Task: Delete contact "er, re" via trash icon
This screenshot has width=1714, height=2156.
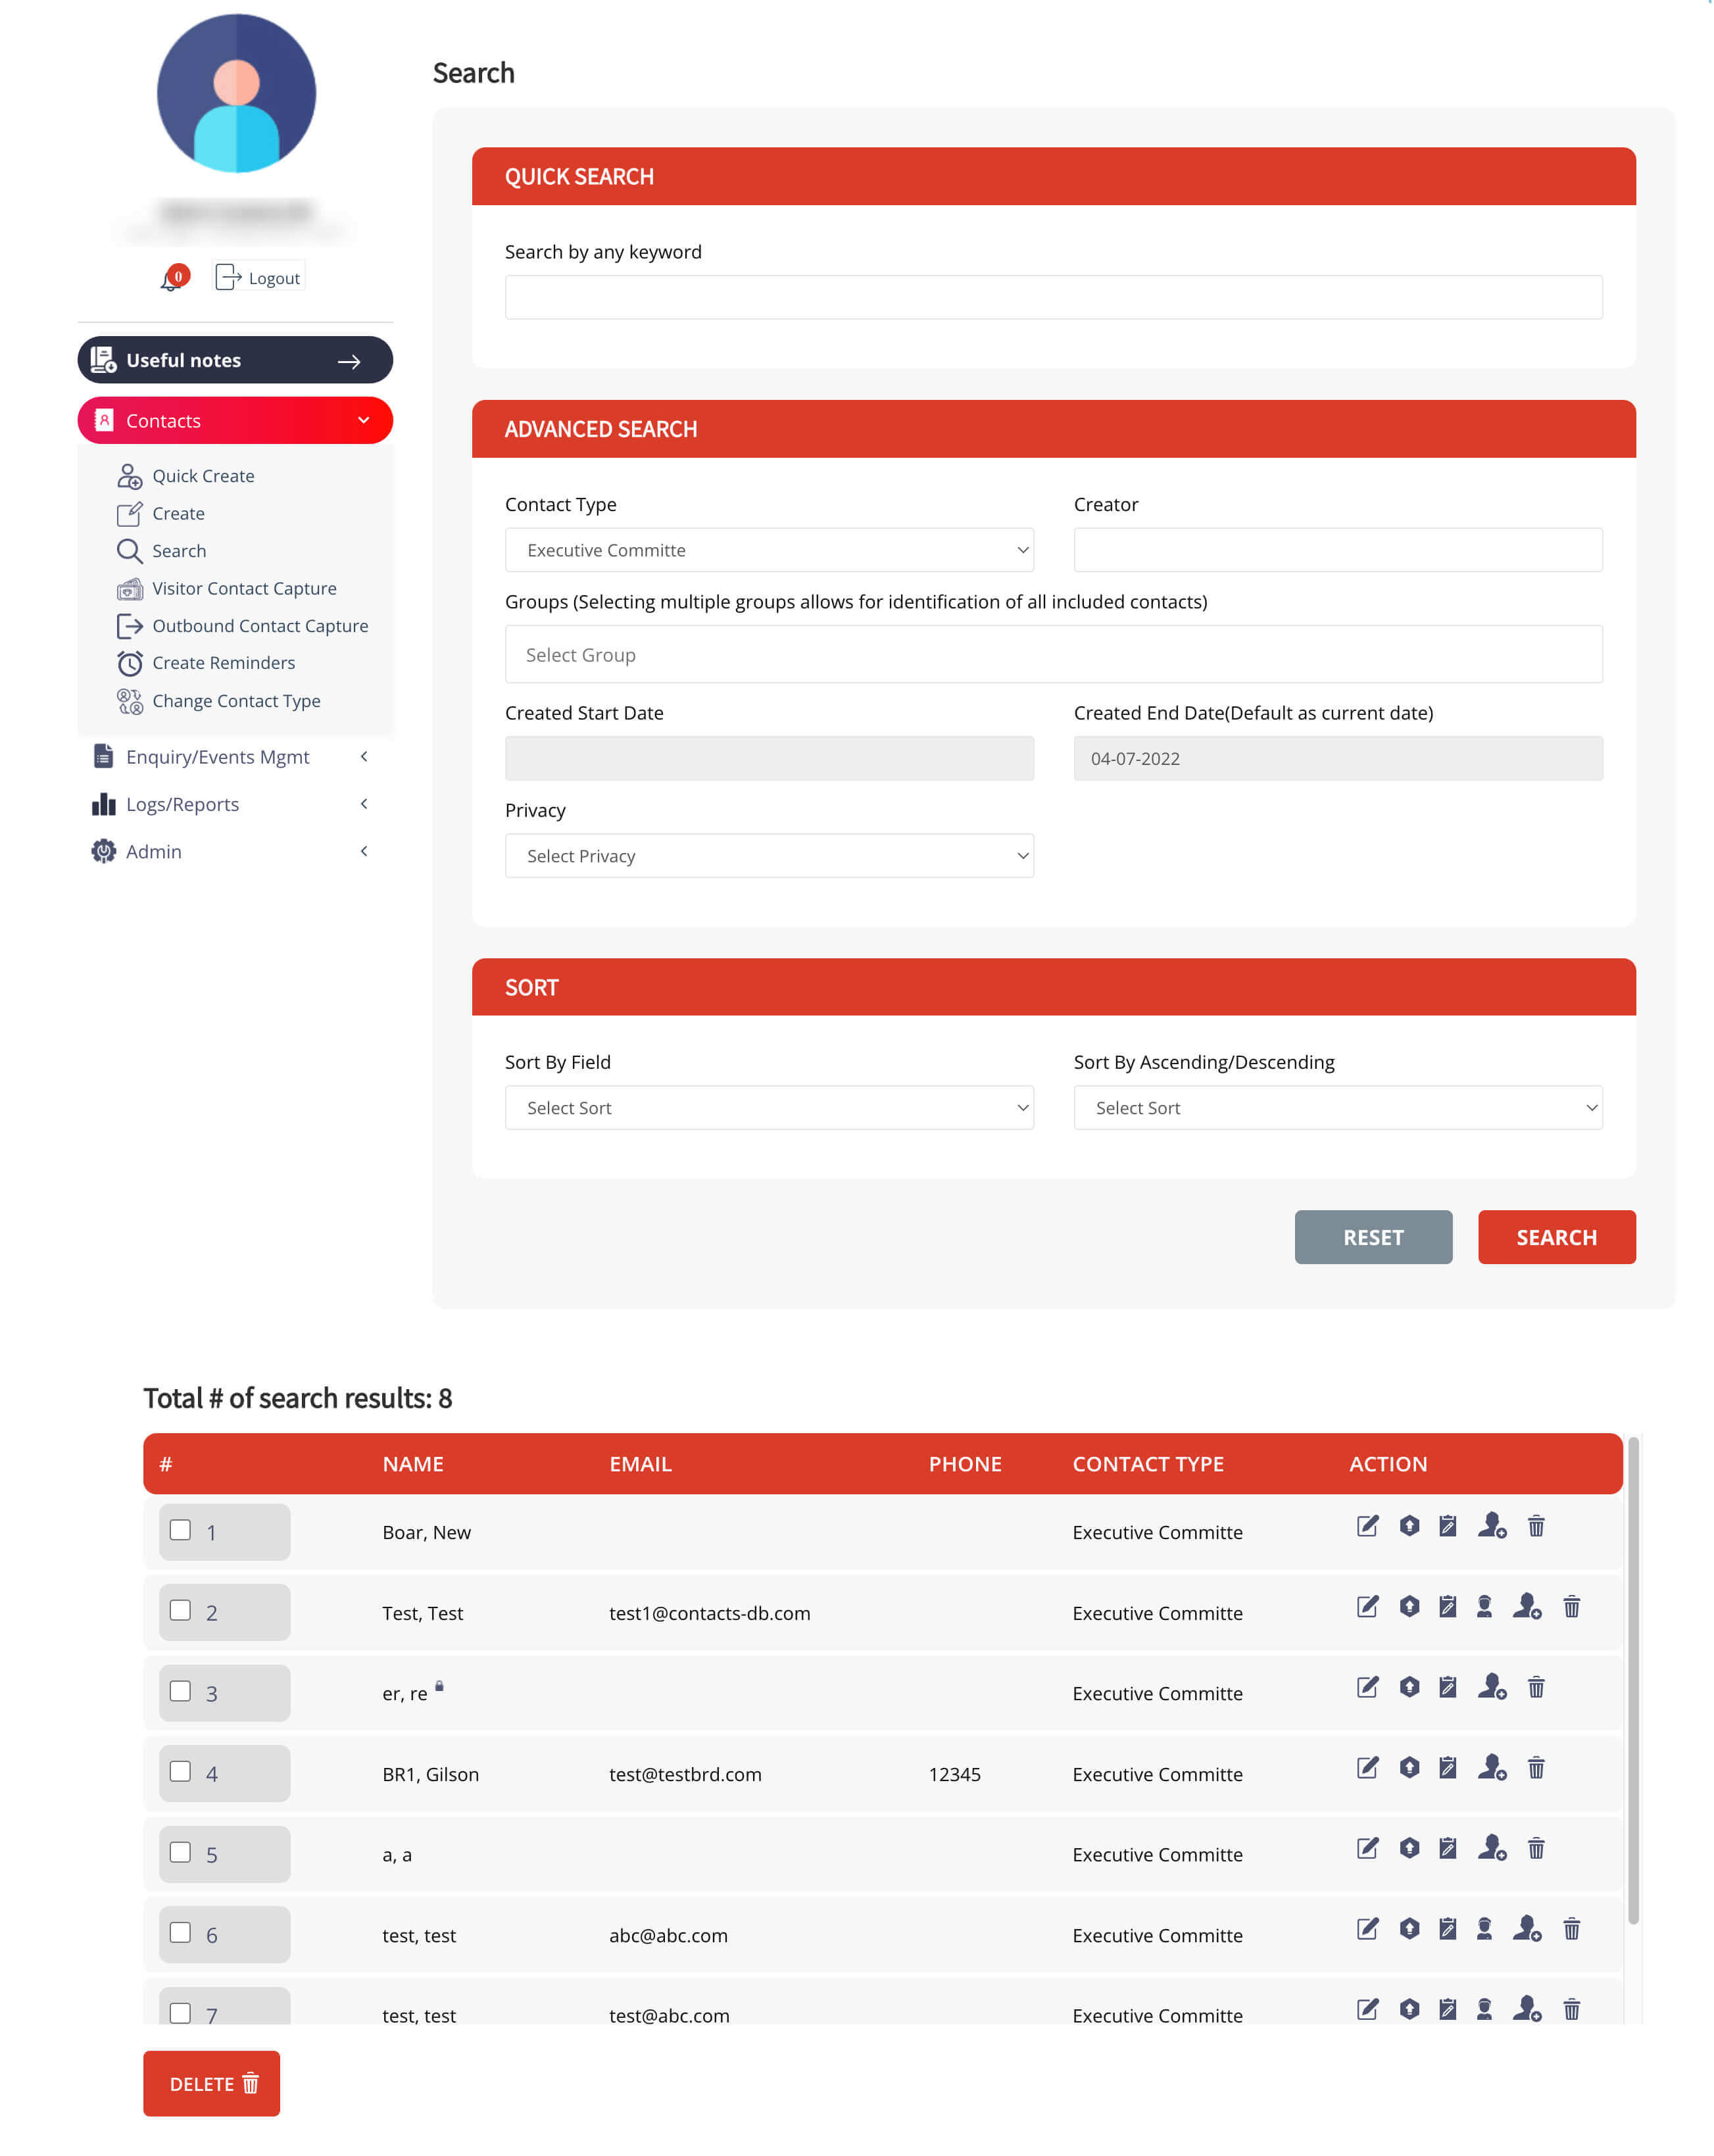Action: (x=1536, y=1688)
